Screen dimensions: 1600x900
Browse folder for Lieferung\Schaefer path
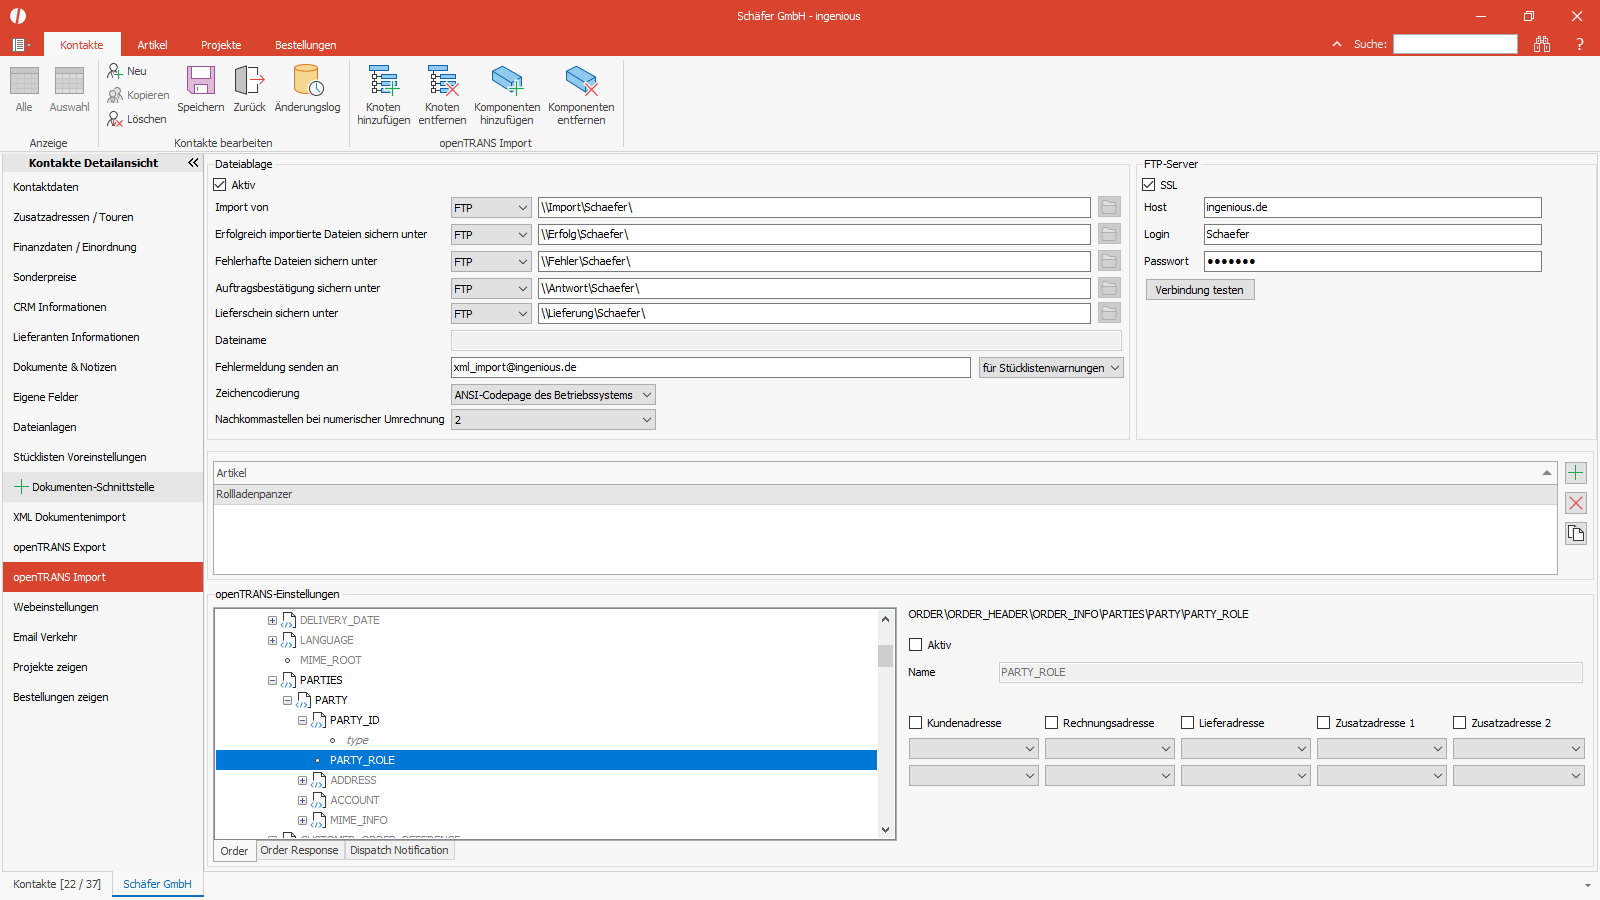point(1109,313)
